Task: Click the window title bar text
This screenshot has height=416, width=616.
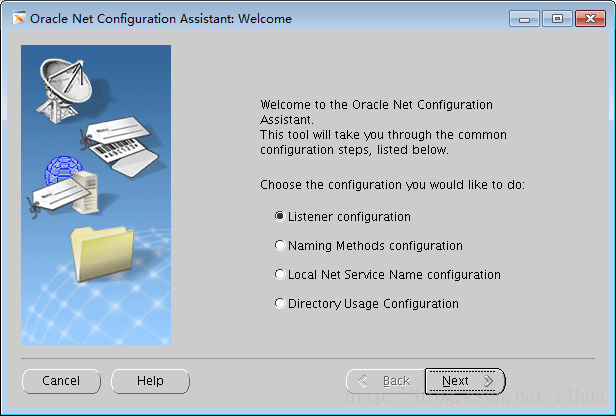Action: click(161, 18)
